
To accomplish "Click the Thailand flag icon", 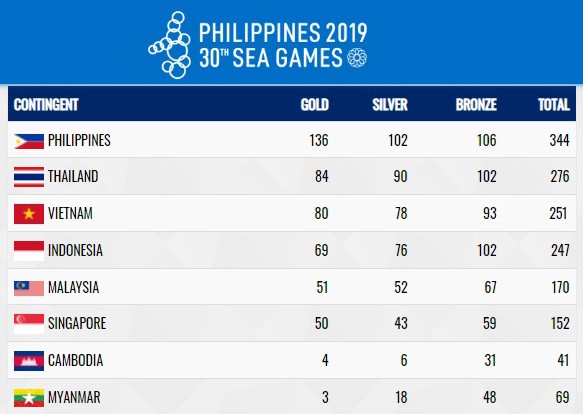I will (x=29, y=177).
